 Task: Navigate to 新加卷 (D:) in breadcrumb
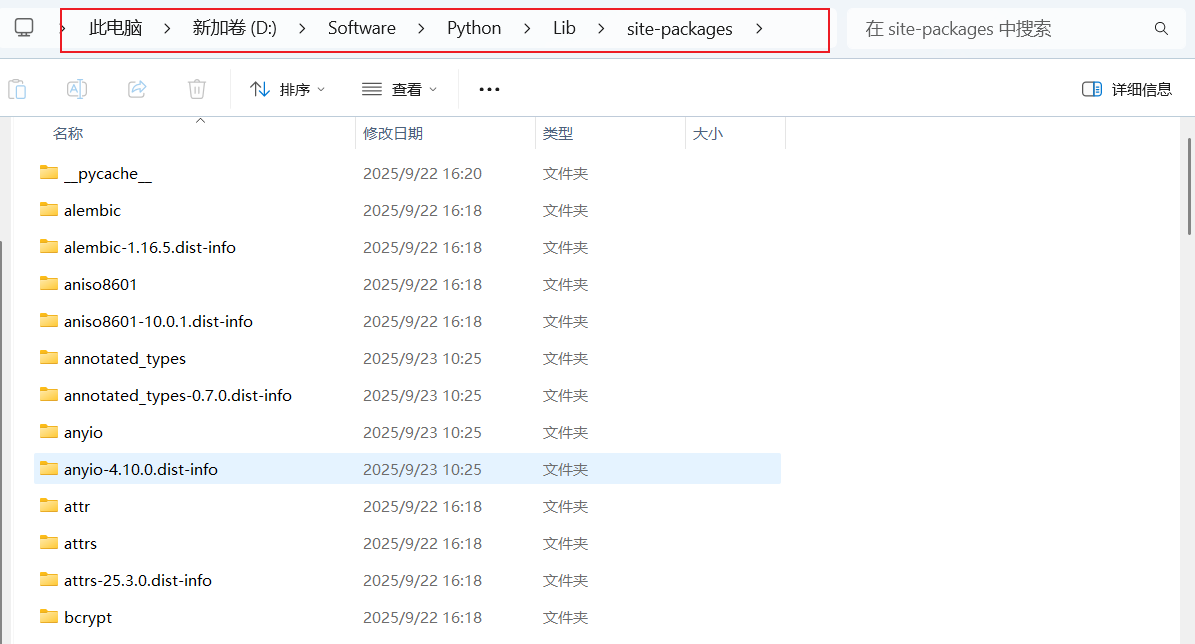click(x=234, y=29)
